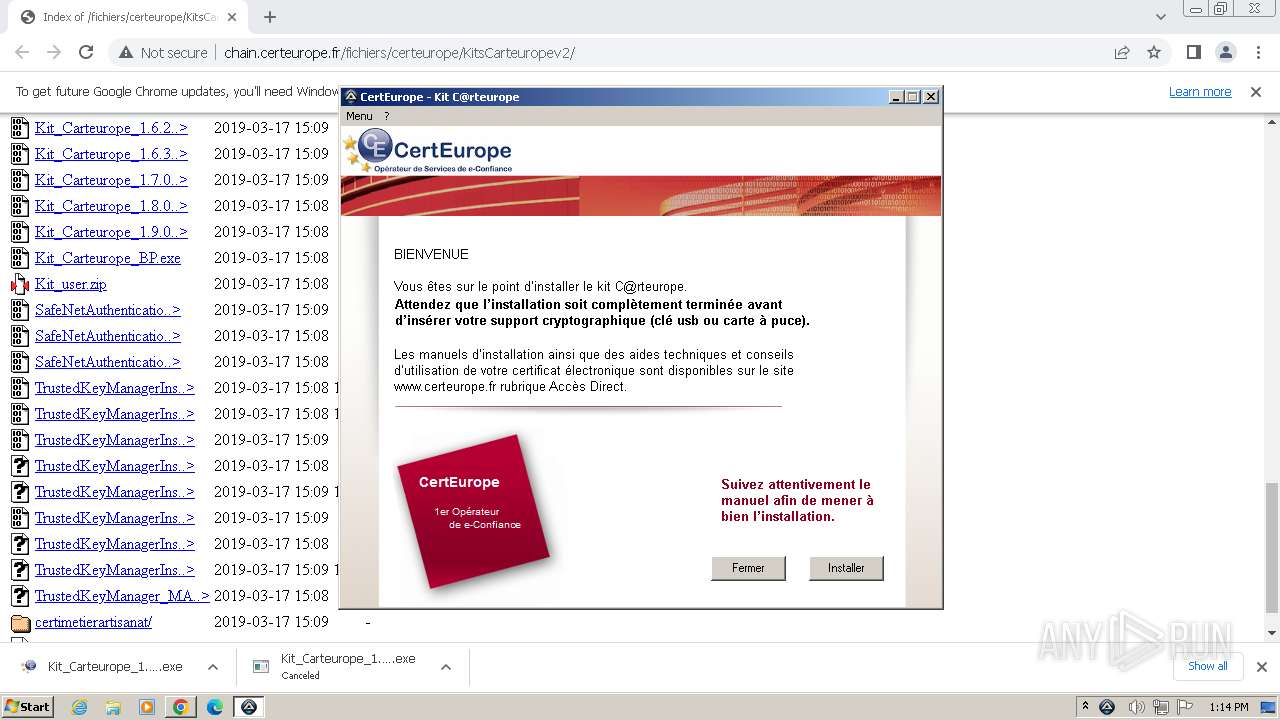
Task: Open the tab search chevron
Action: tap(1160, 17)
